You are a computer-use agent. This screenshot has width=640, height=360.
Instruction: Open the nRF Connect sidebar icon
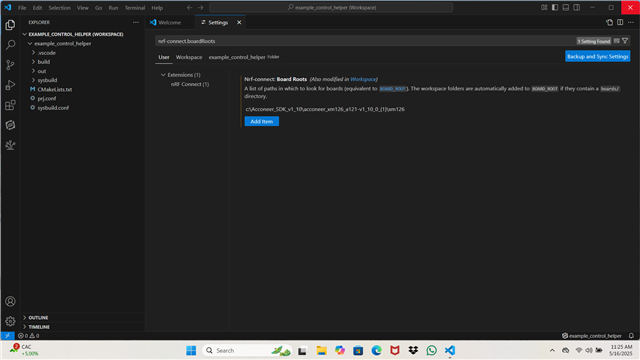point(10,125)
